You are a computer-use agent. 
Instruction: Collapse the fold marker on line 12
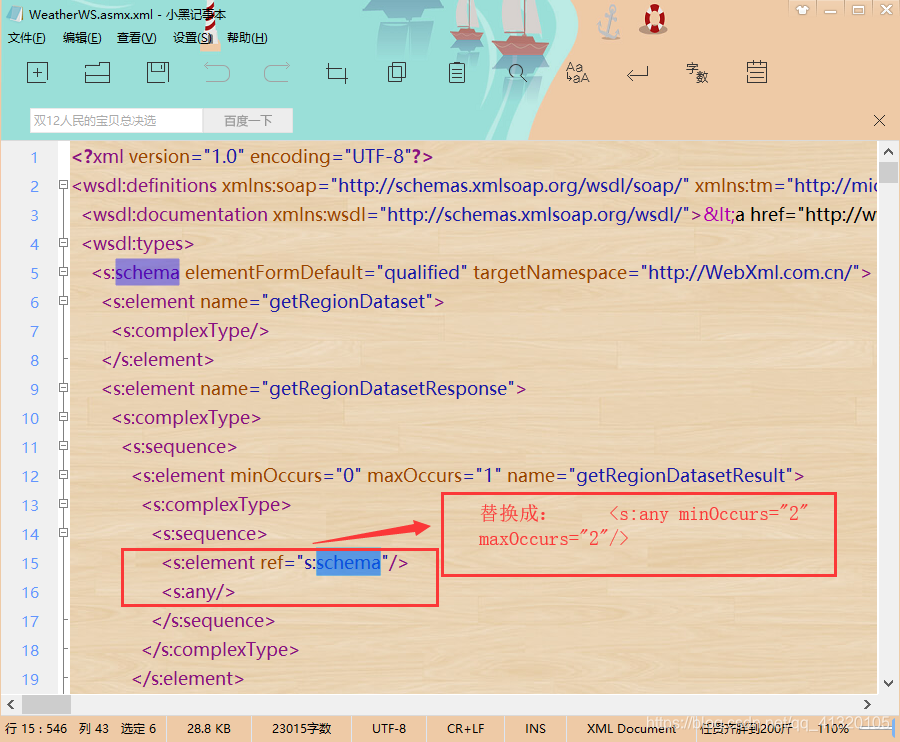(63, 475)
